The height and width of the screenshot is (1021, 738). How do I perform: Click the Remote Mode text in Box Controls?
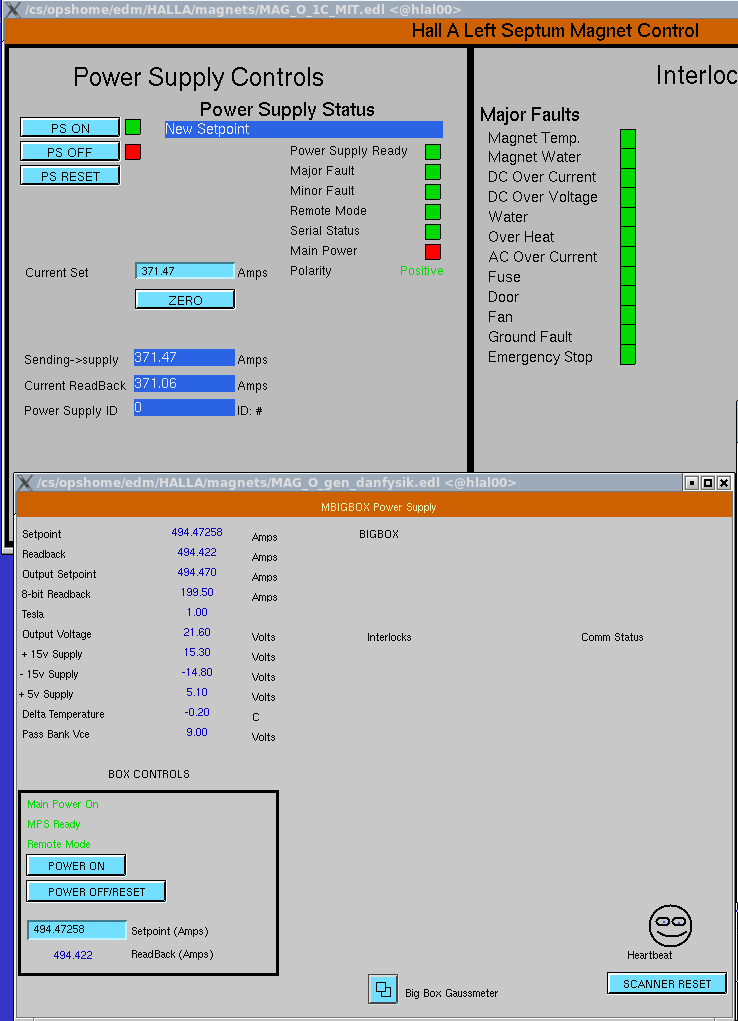tap(59, 845)
